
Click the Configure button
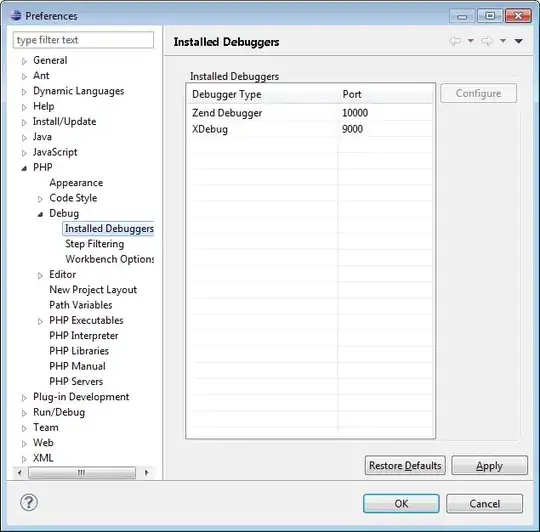tap(478, 93)
